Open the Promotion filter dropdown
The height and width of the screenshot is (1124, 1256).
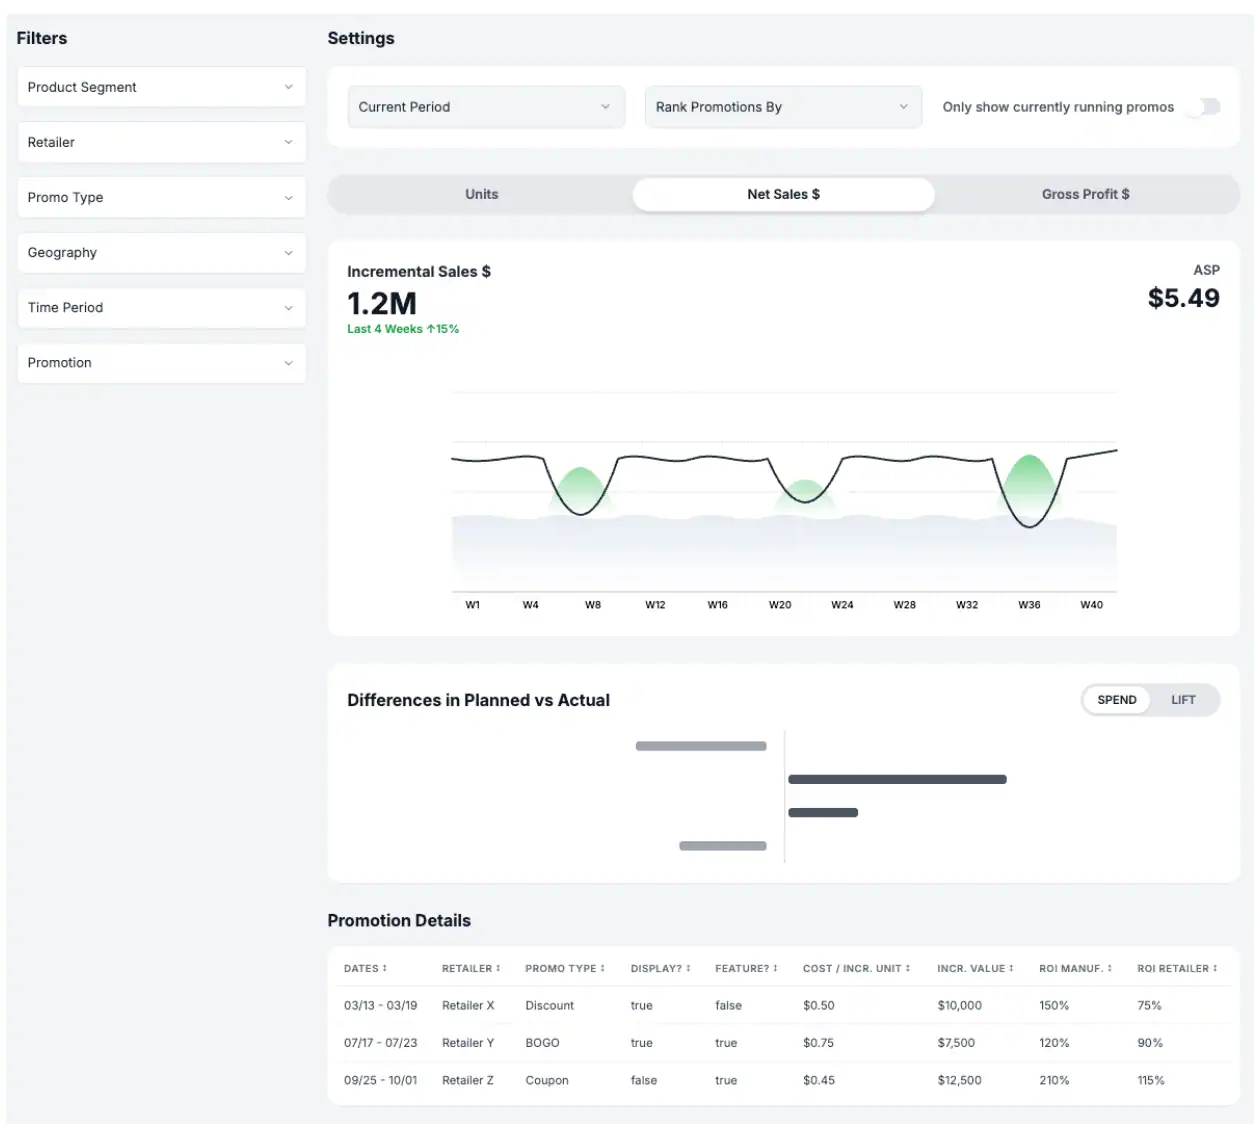[161, 362]
